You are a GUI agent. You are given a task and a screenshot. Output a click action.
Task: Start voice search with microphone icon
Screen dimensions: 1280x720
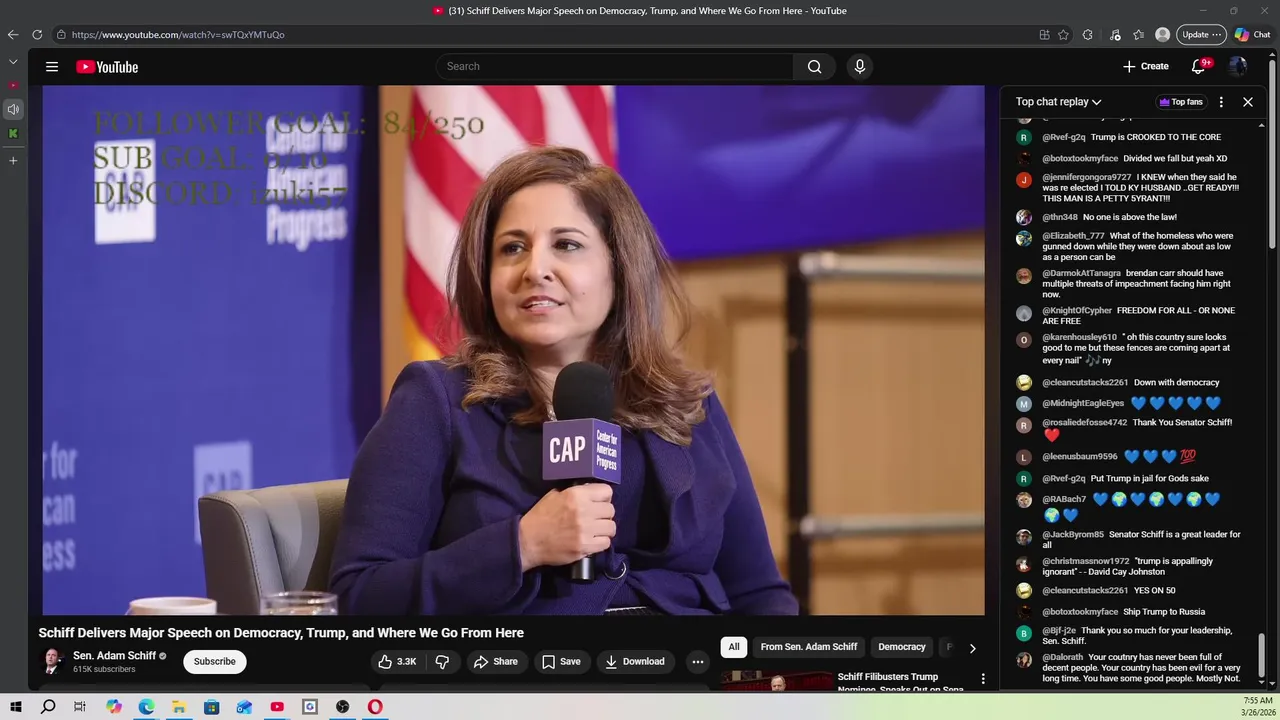(859, 67)
